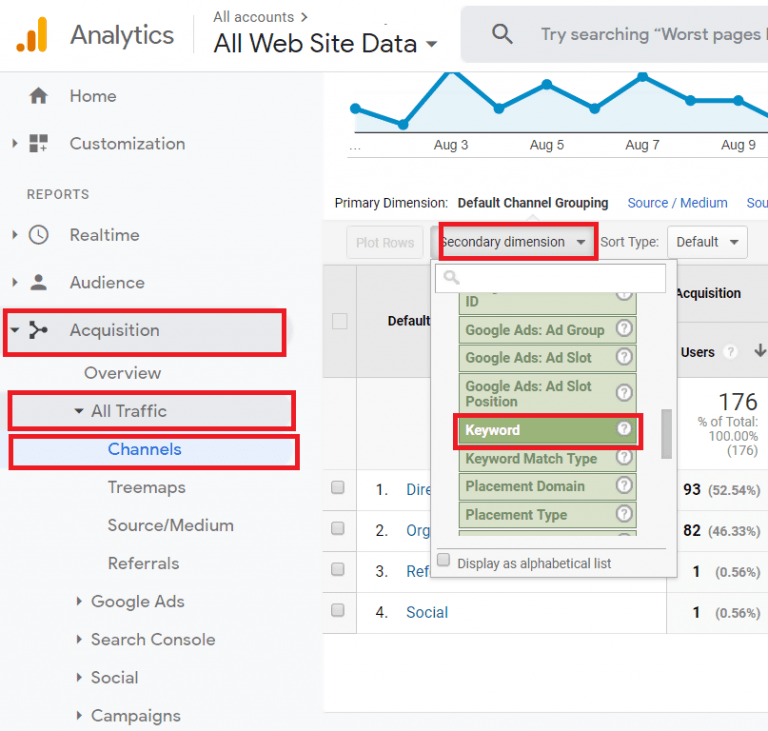
Task: Open the Sort Type Default dropdown
Action: point(708,242)
